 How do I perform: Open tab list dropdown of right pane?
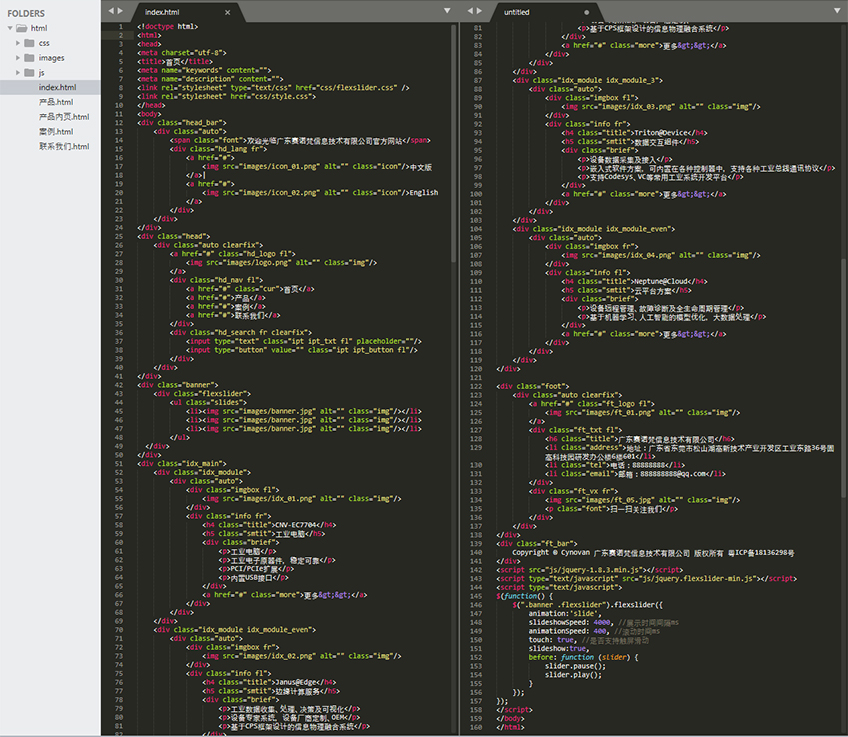pyautogui.click(x=838, y=11)
